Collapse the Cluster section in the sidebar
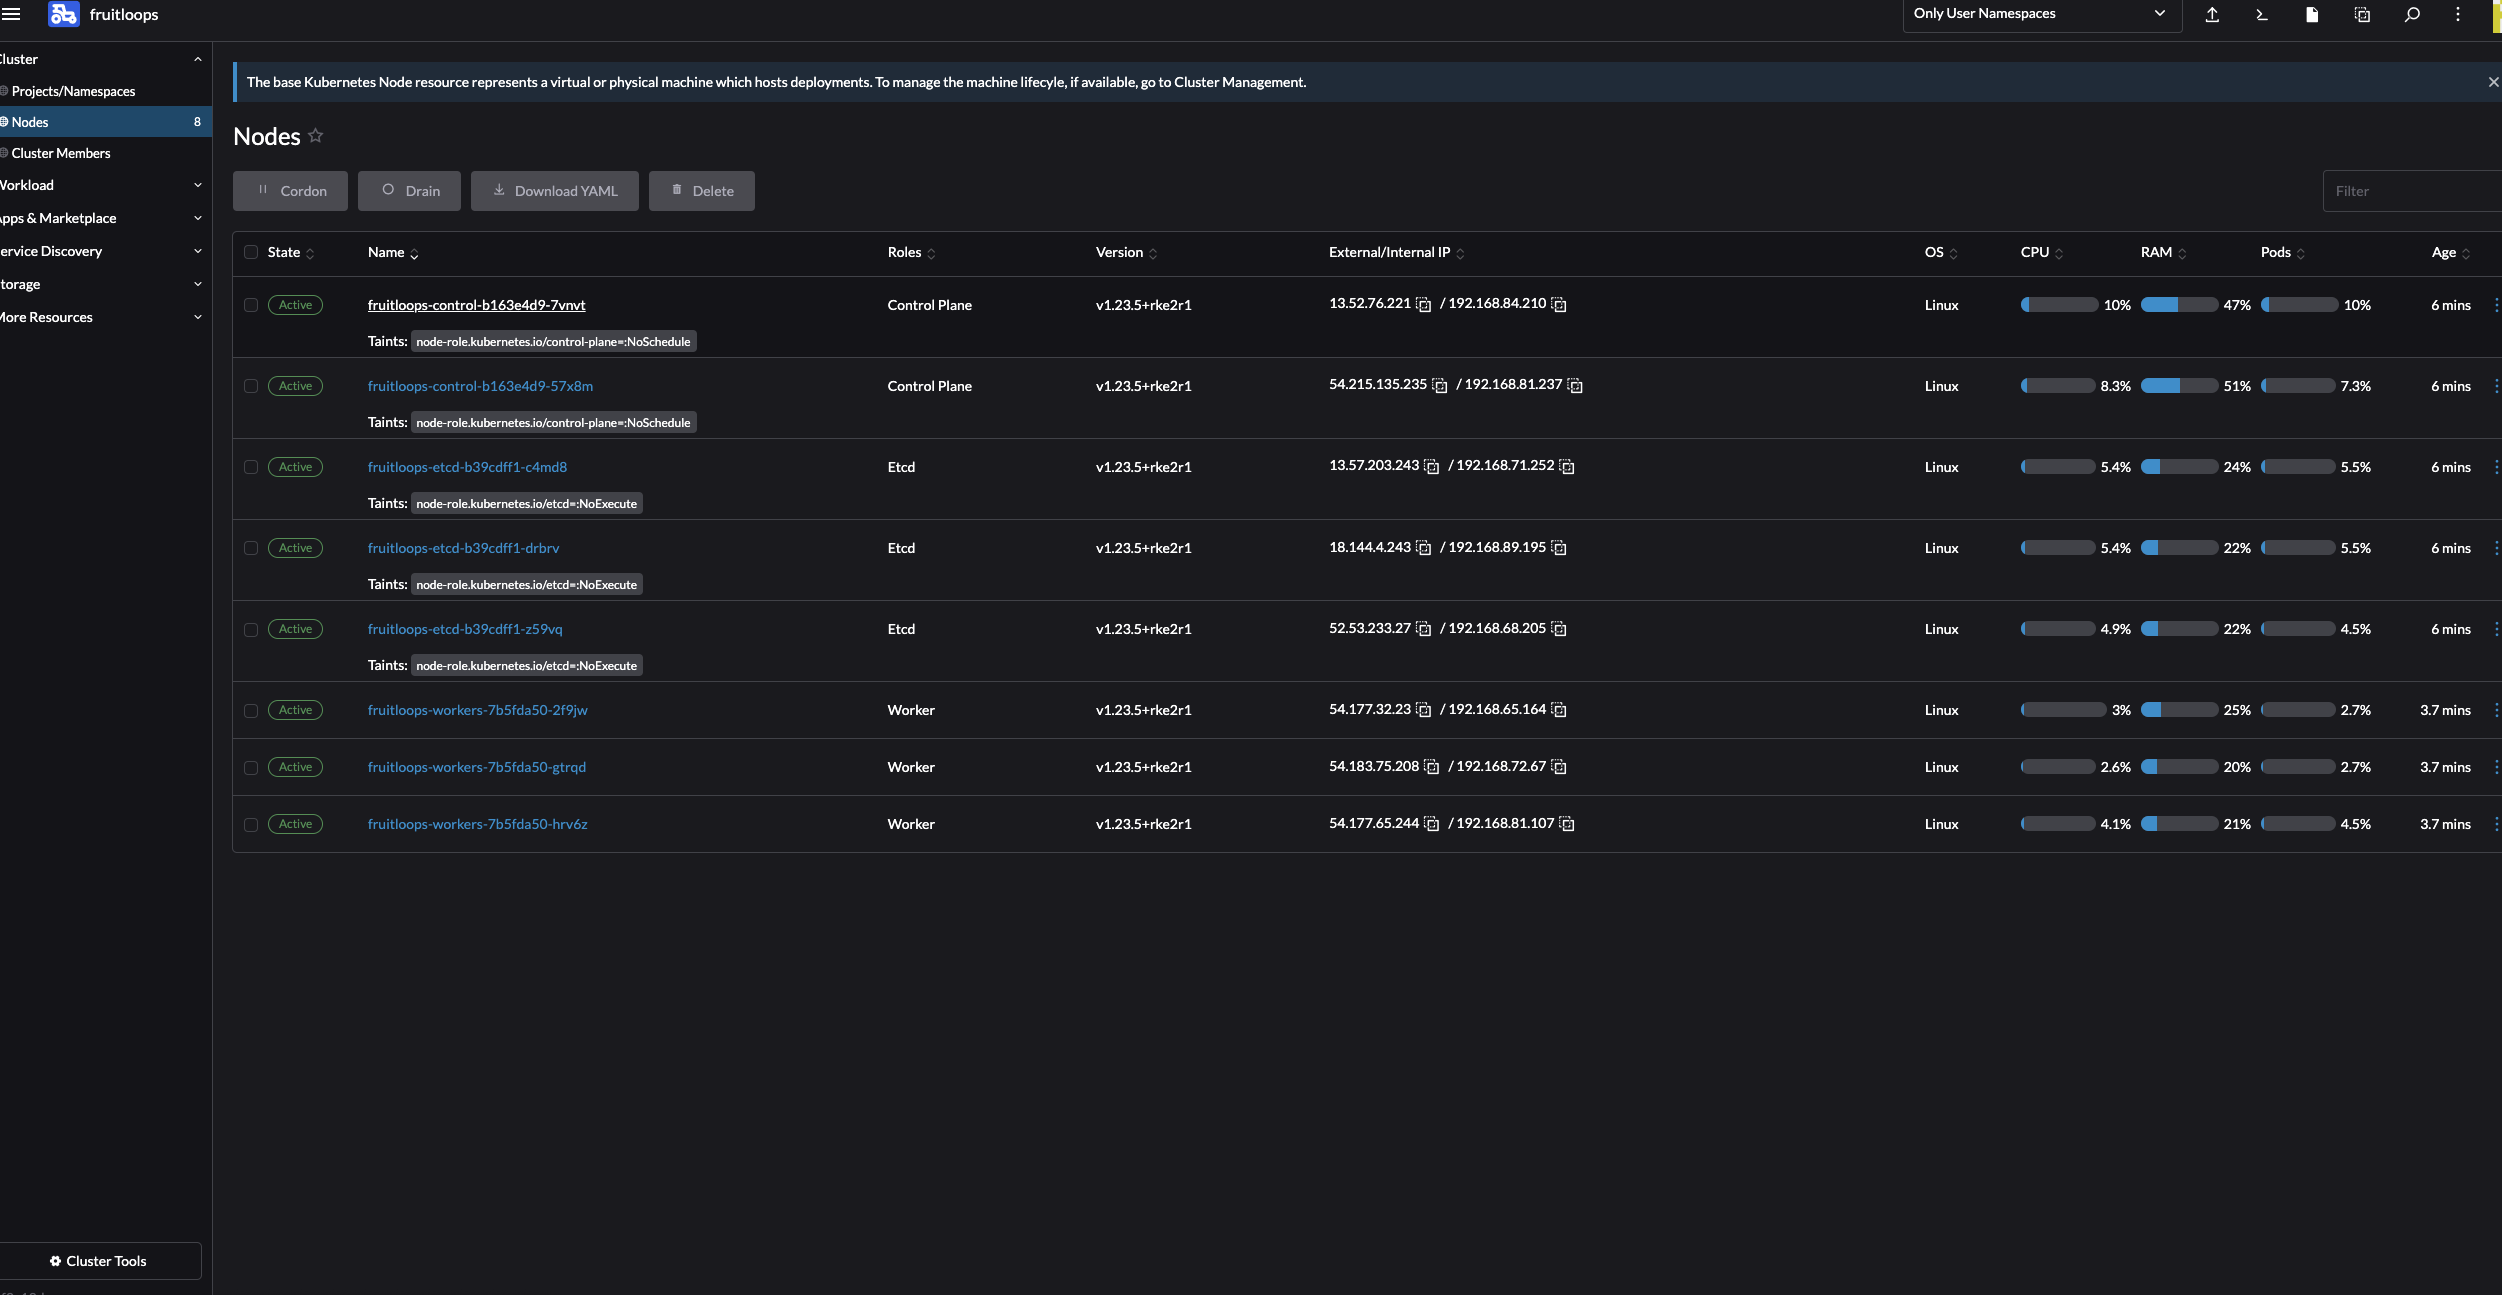 197,59
